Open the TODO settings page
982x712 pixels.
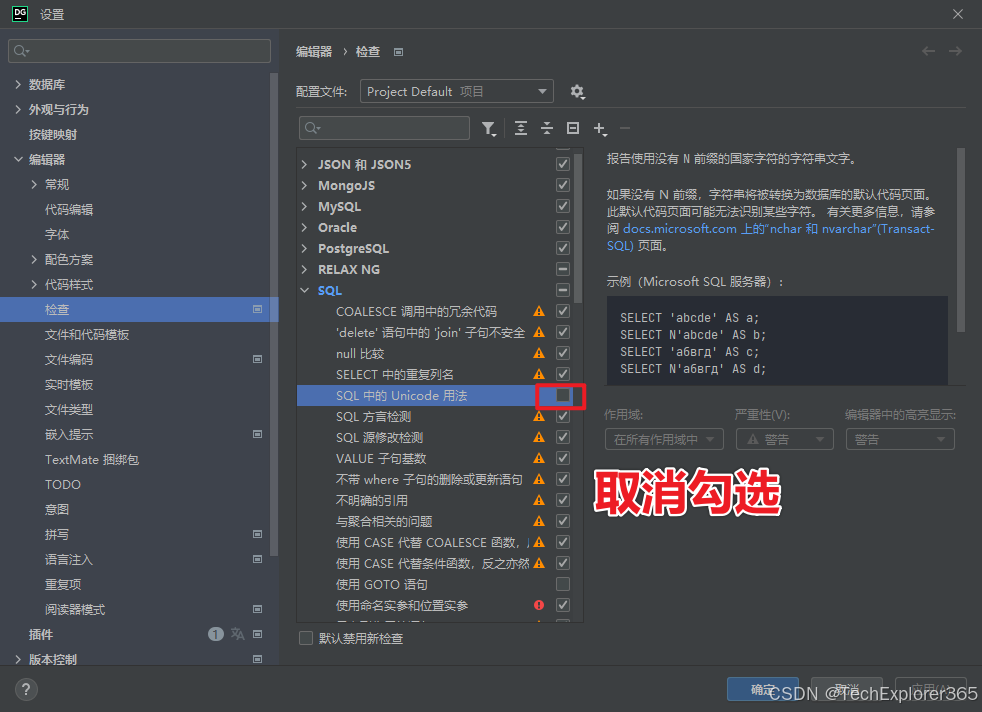click(x=63, y=485)
